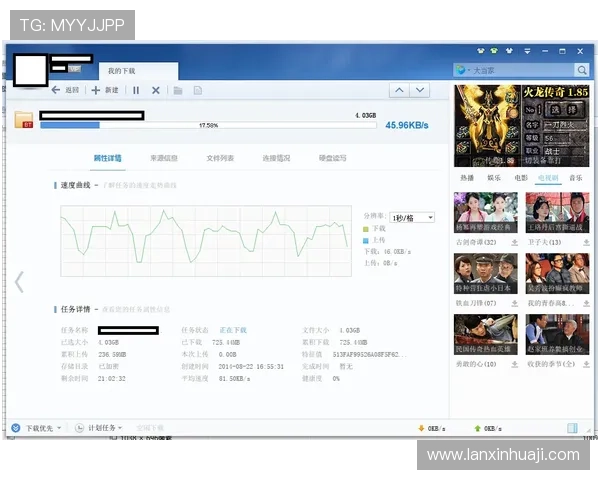Screen dimensions: 600x480
Task: Switch to the 文件列表 tab
Action: click(x=220, y=158)
